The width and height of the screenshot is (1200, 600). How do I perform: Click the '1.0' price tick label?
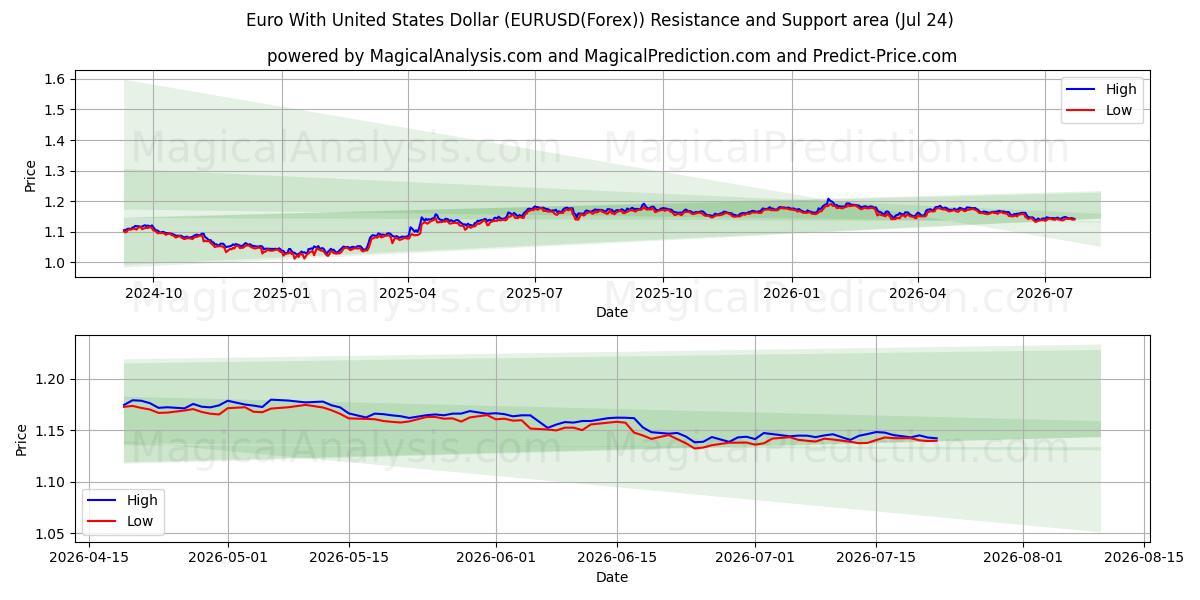click(55, 263)
